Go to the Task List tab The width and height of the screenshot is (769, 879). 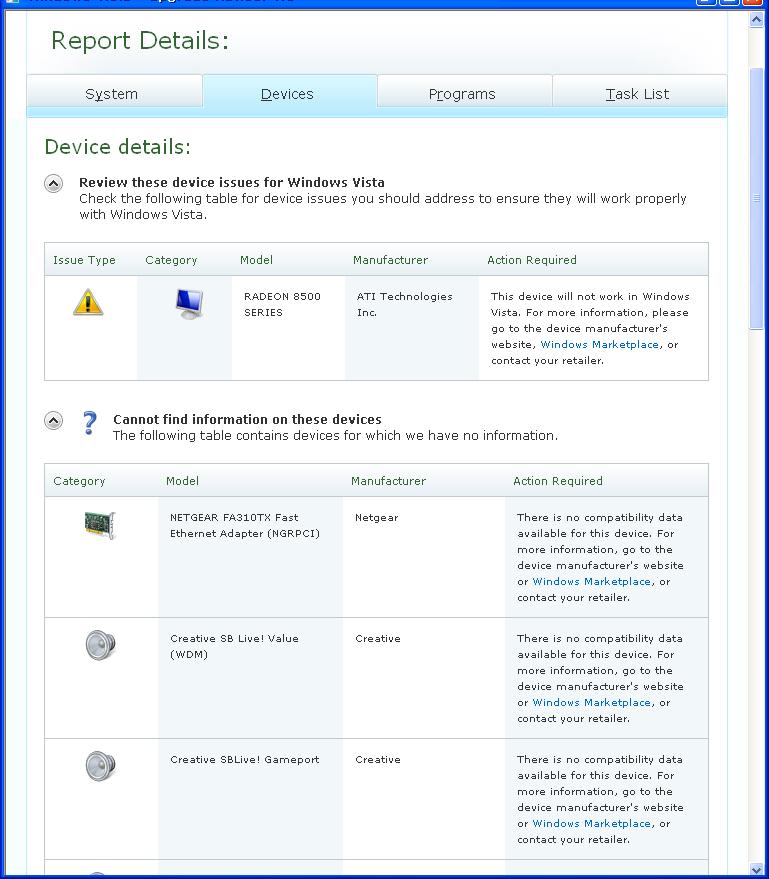point(640,91)
